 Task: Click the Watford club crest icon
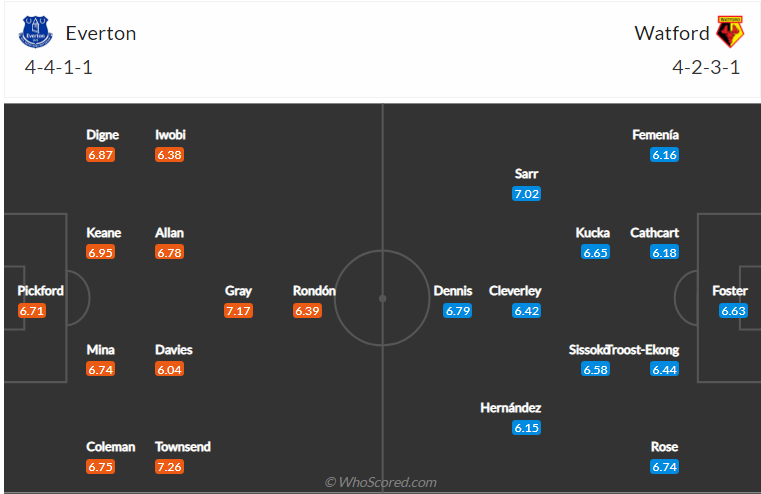point(730,33)
